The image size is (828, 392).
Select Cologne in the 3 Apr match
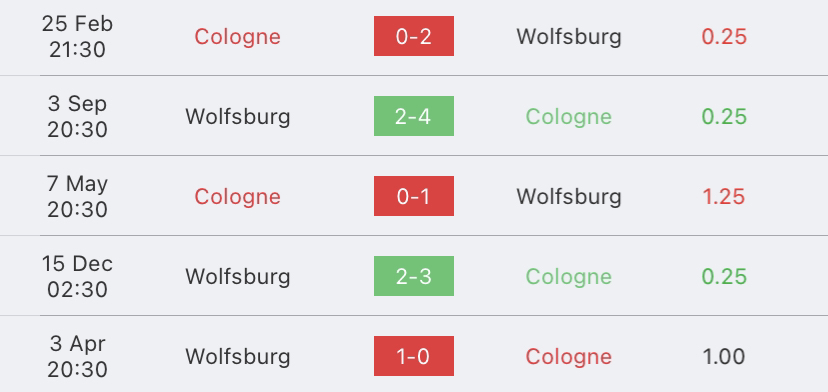[x=569, y=357]
